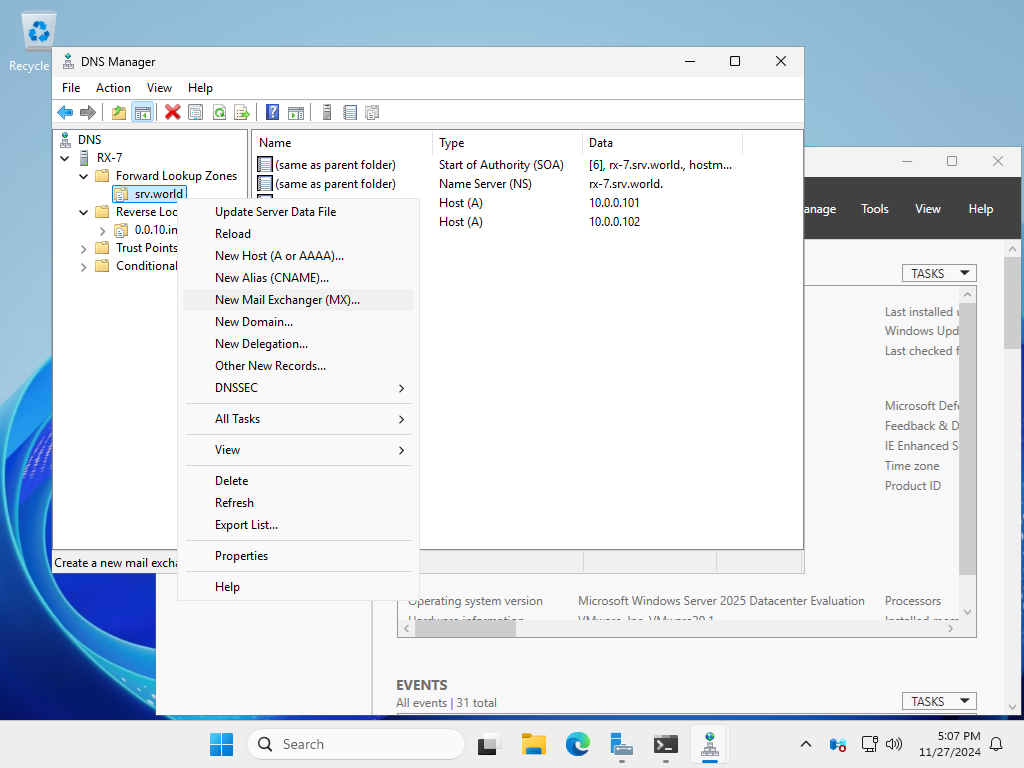
Task: Select the Trust Points folder
Action: (x=146, y=248)
